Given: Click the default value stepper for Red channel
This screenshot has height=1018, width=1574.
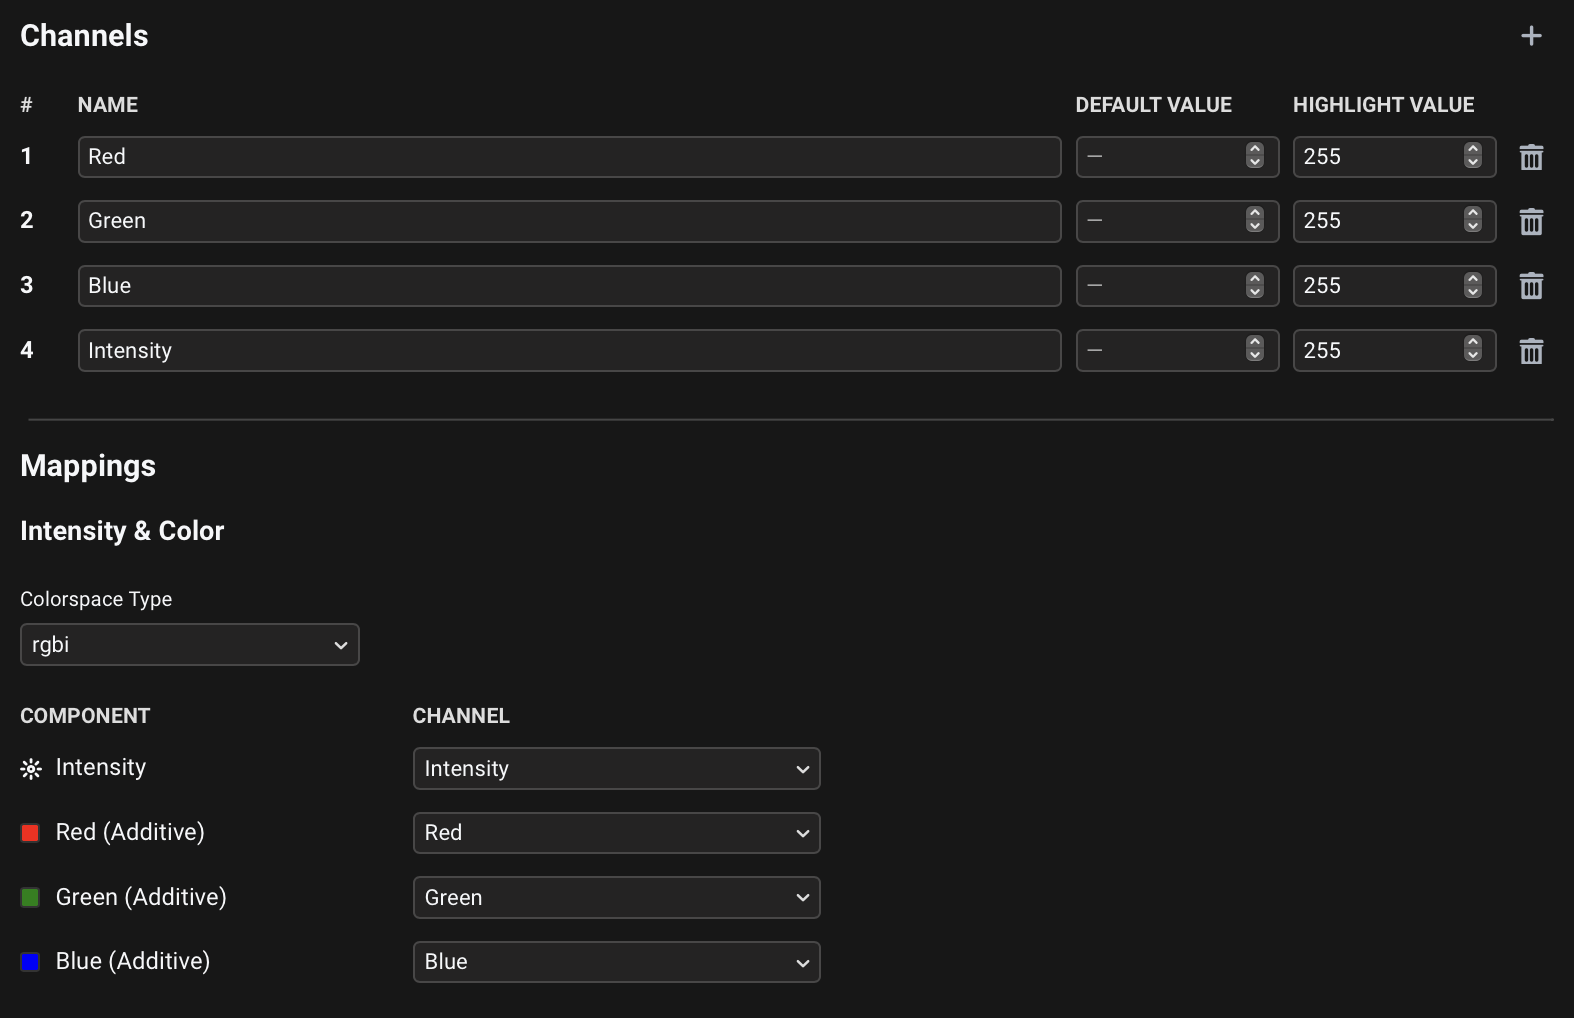Looking at the screenshot, I should point(1255,156).
